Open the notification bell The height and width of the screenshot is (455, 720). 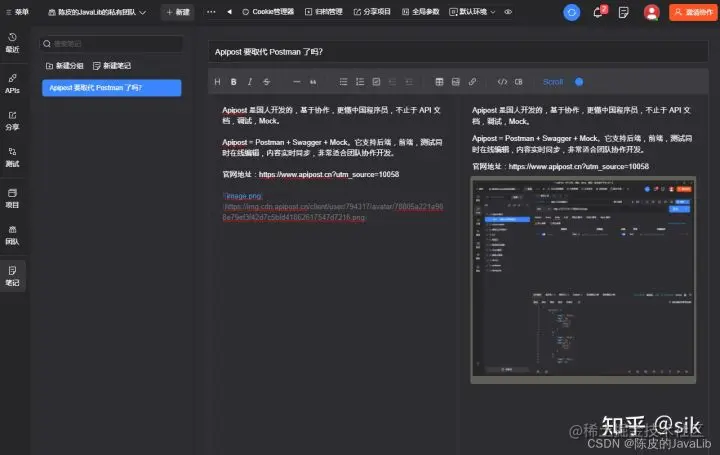(x=598, y=12)
